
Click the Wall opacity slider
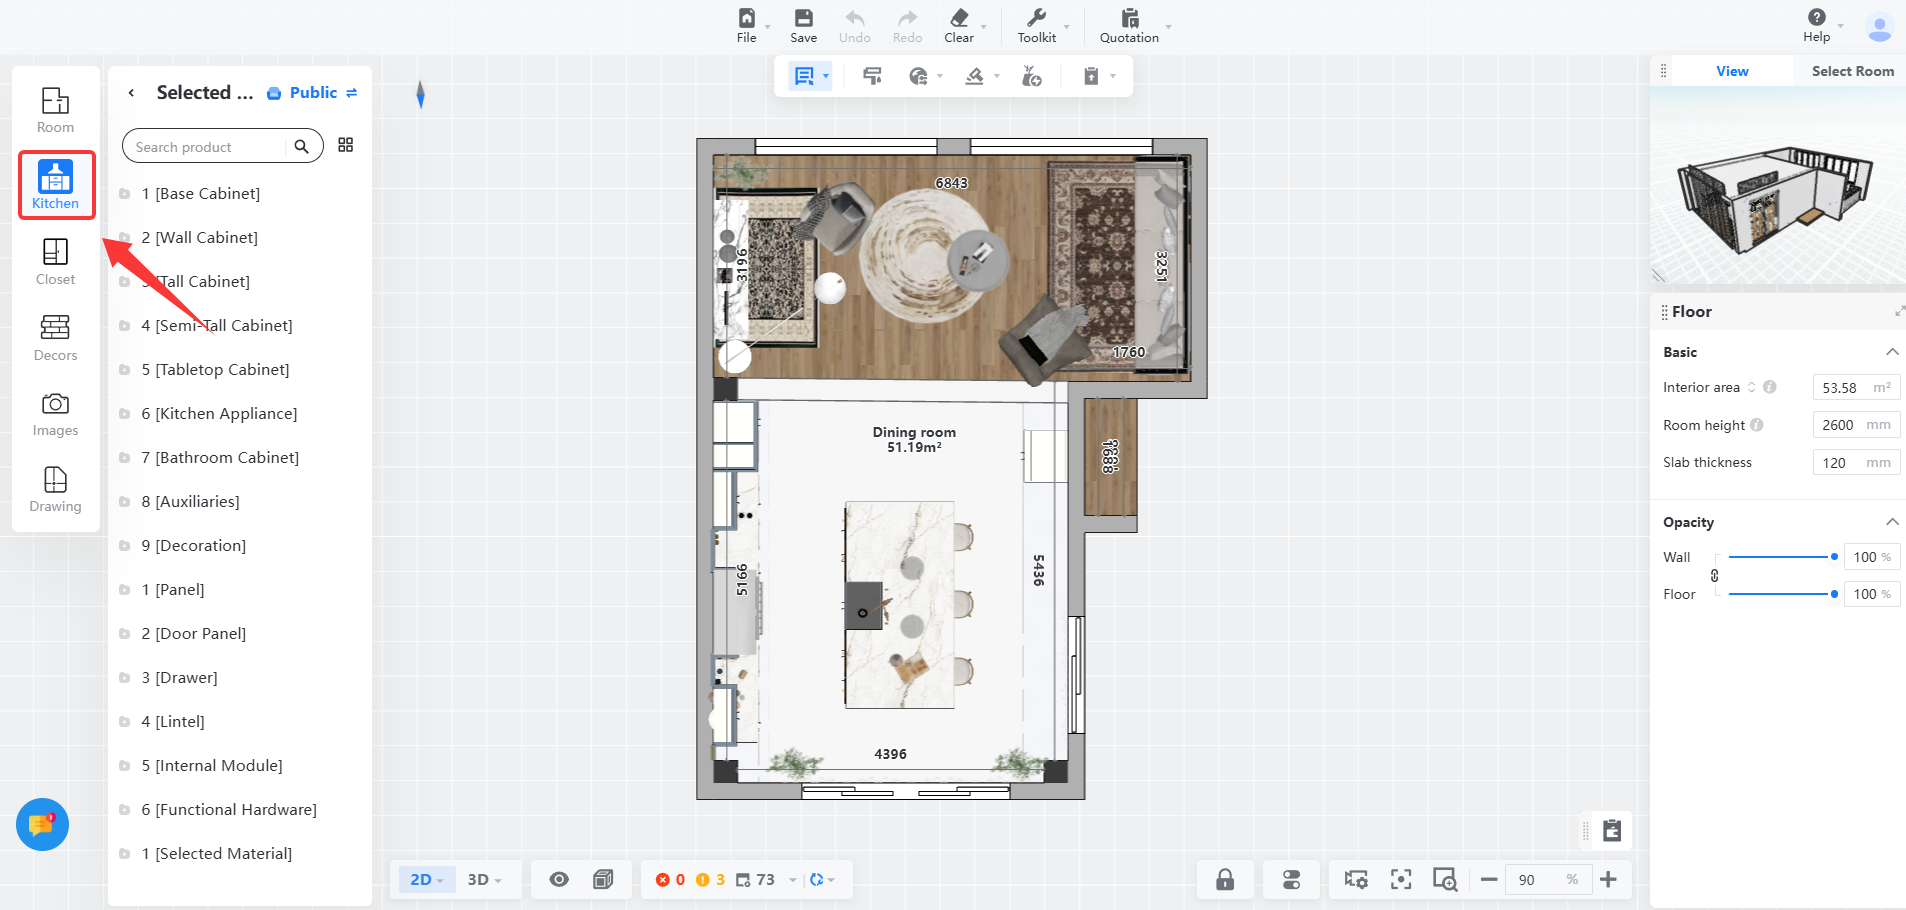point(1780,557)
